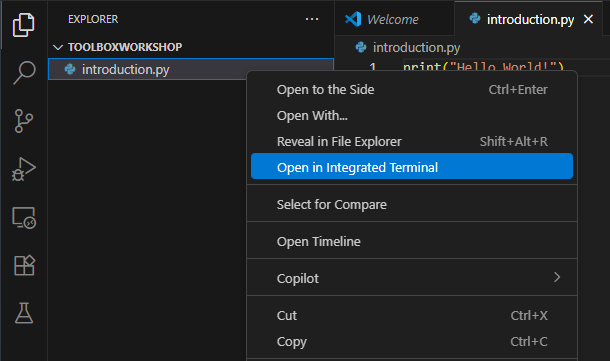Viewport: 610px width, 361px height.
Task: Click introduction.py in the breadcrumb bar
Action: coord(416,47)
